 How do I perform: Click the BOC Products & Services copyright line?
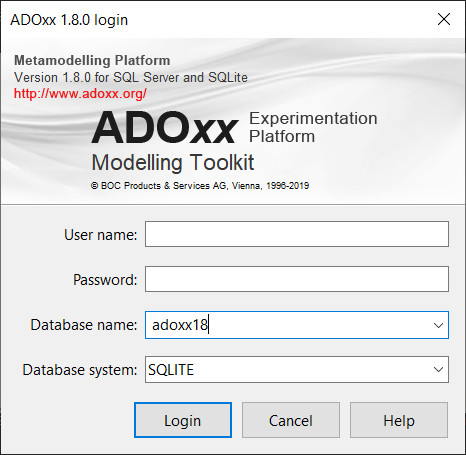(200, 186)
